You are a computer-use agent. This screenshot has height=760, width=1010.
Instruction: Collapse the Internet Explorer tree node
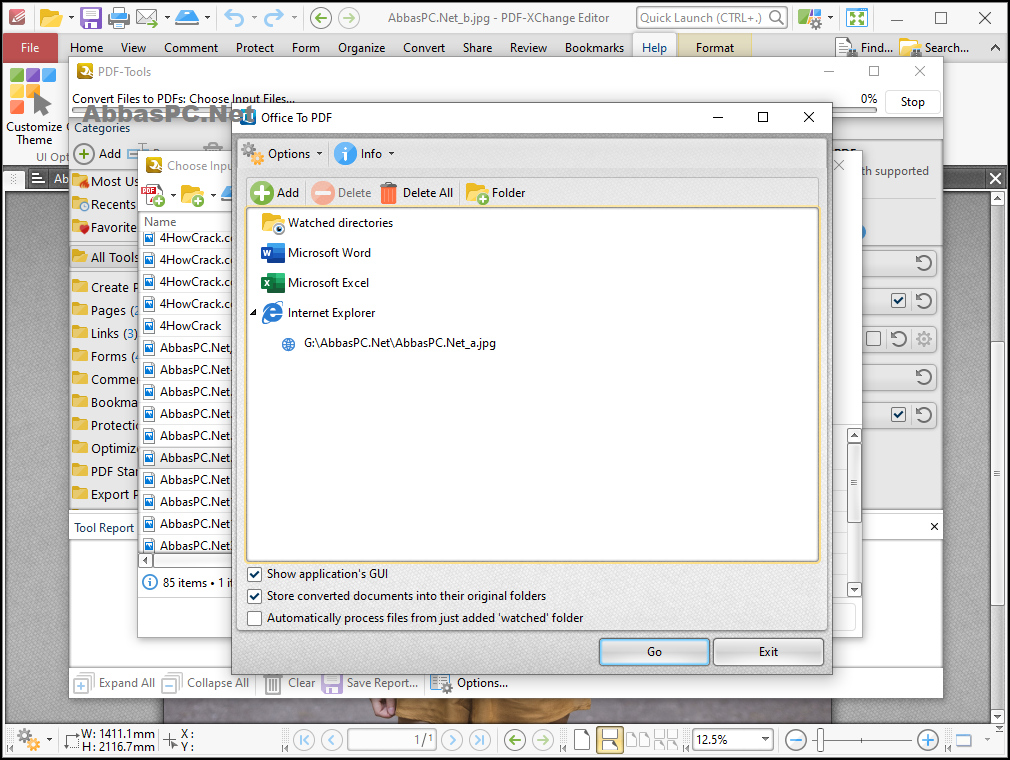tap(253, 313)
